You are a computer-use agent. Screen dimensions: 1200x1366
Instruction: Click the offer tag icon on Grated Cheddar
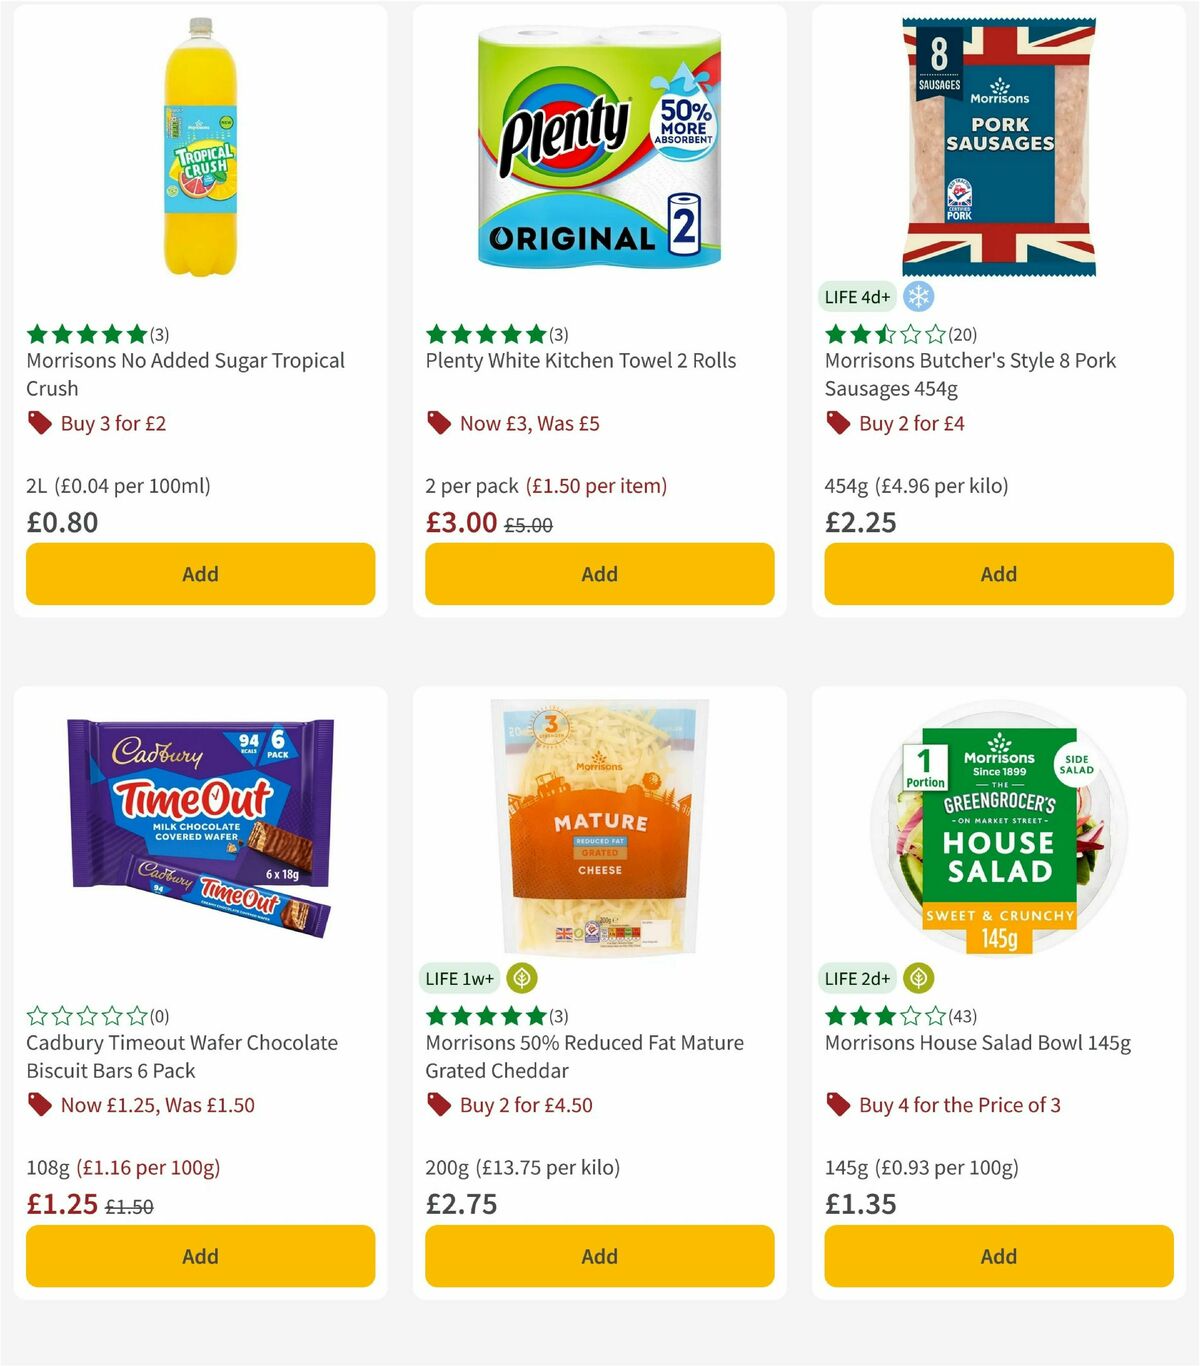point(438,1105)
